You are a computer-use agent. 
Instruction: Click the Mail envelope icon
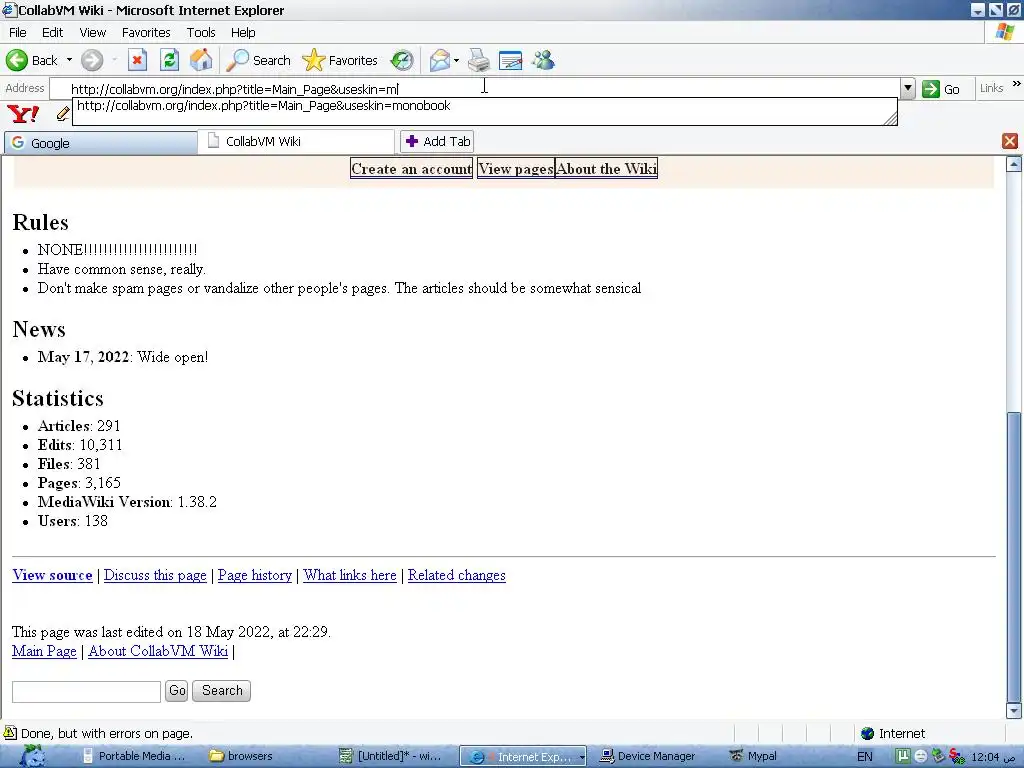pos(440,60)
